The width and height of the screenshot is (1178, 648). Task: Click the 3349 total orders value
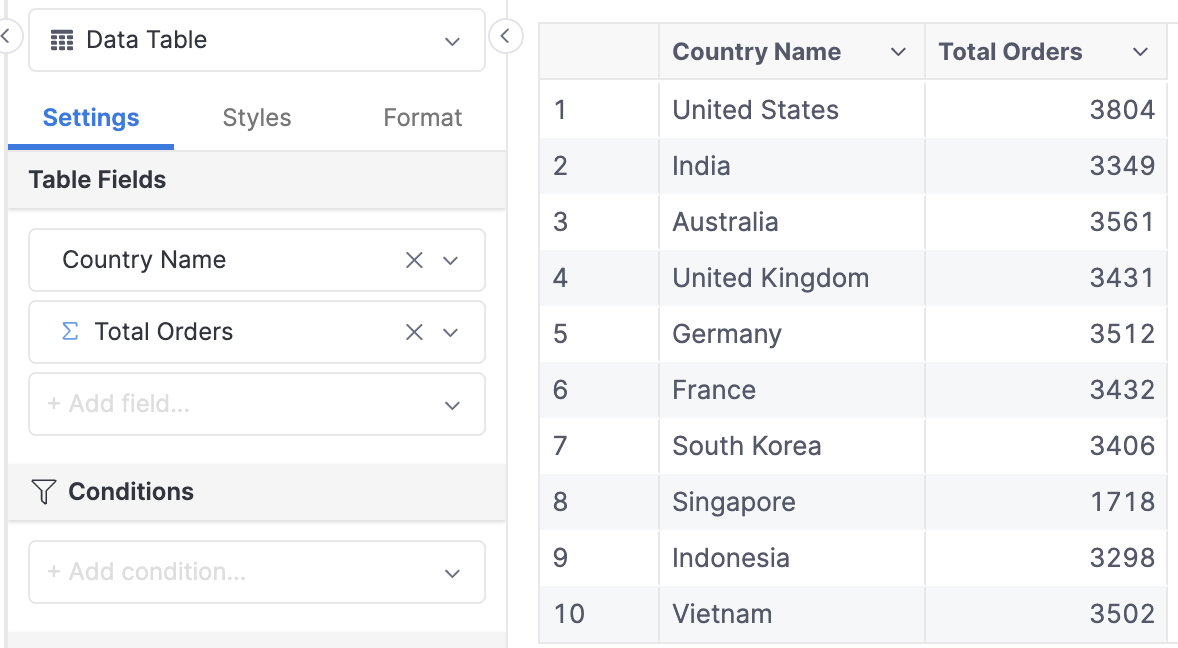coord(1122,166)
